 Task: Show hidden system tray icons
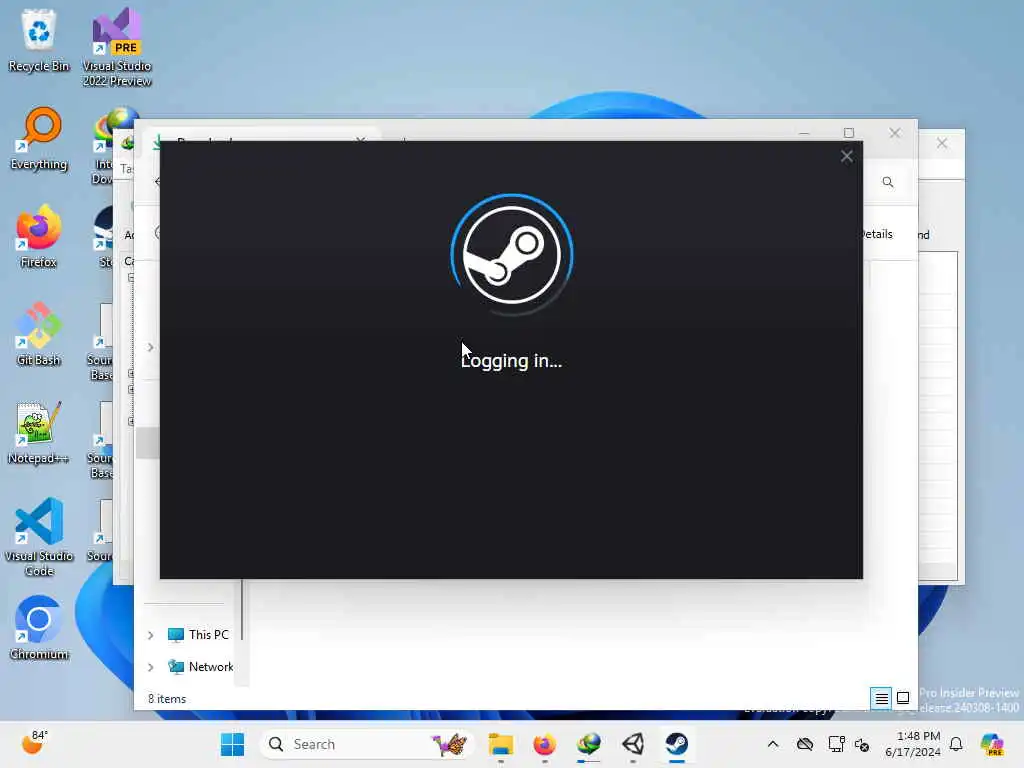pos(773,744)
